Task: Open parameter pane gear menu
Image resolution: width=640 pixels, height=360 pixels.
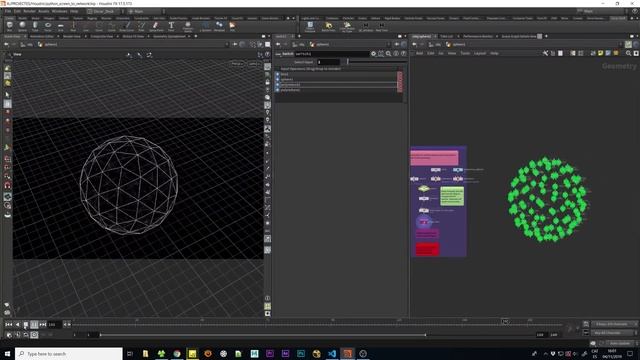Action: click(x=373, y=53)
